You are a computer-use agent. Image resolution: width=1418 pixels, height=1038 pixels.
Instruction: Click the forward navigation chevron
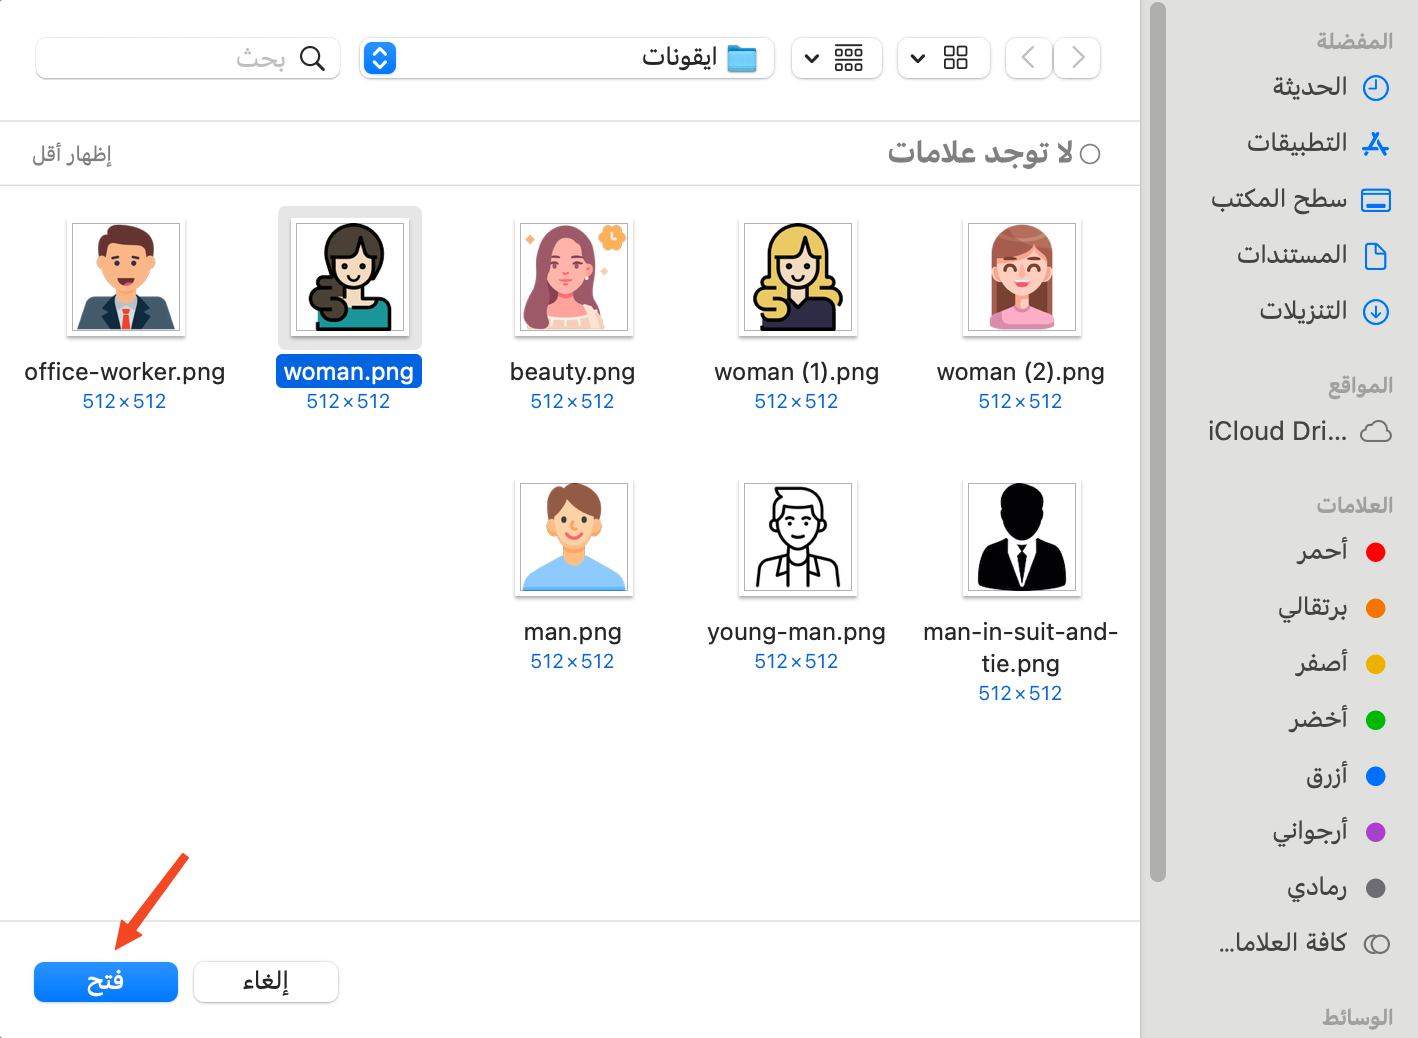click(1077, 58)
